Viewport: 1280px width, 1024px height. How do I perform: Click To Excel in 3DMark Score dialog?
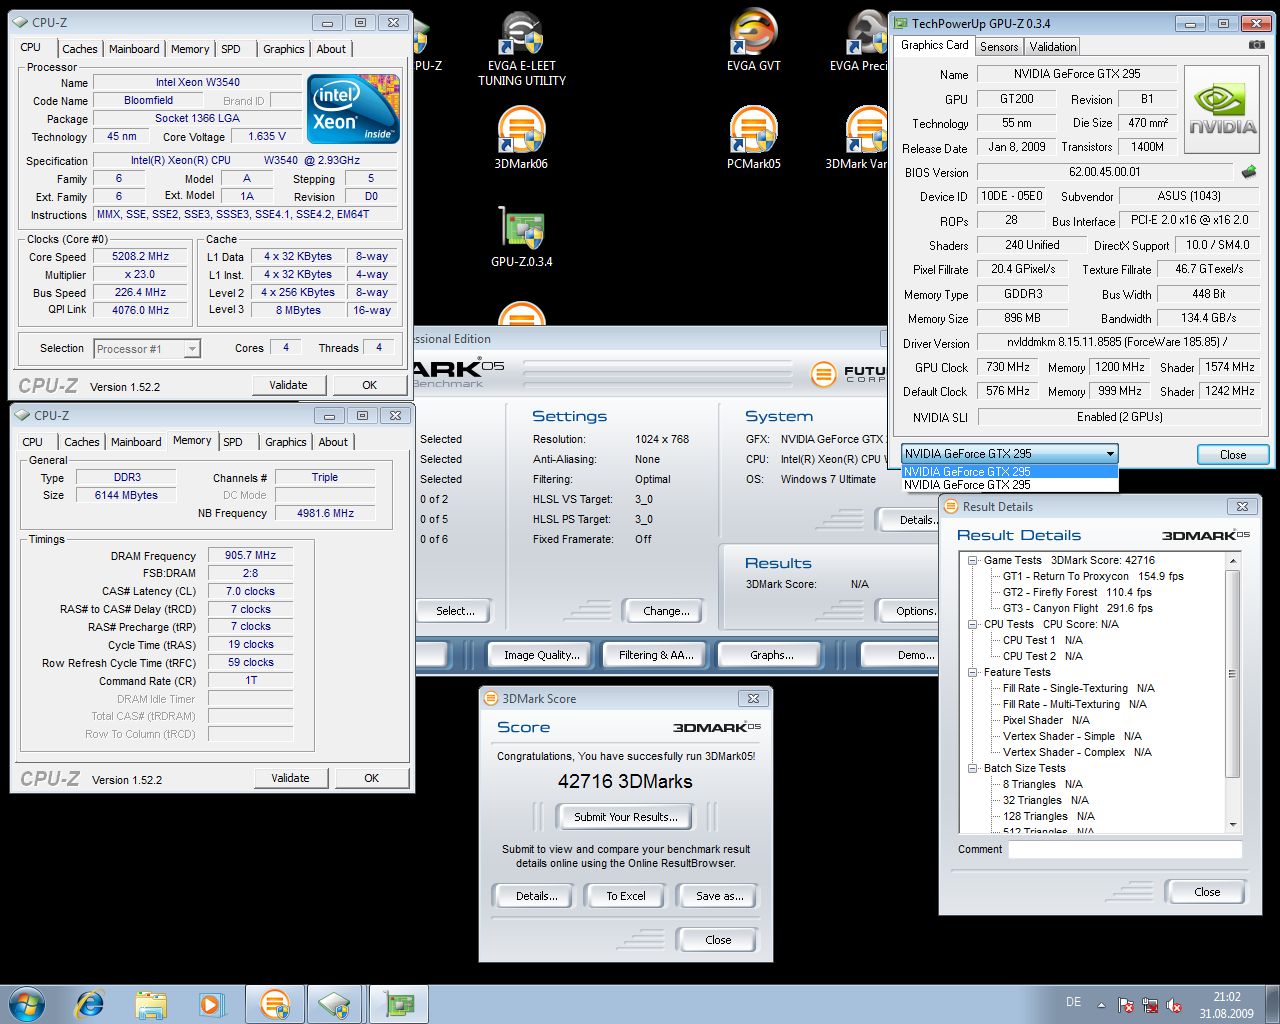tap(626, 896)
